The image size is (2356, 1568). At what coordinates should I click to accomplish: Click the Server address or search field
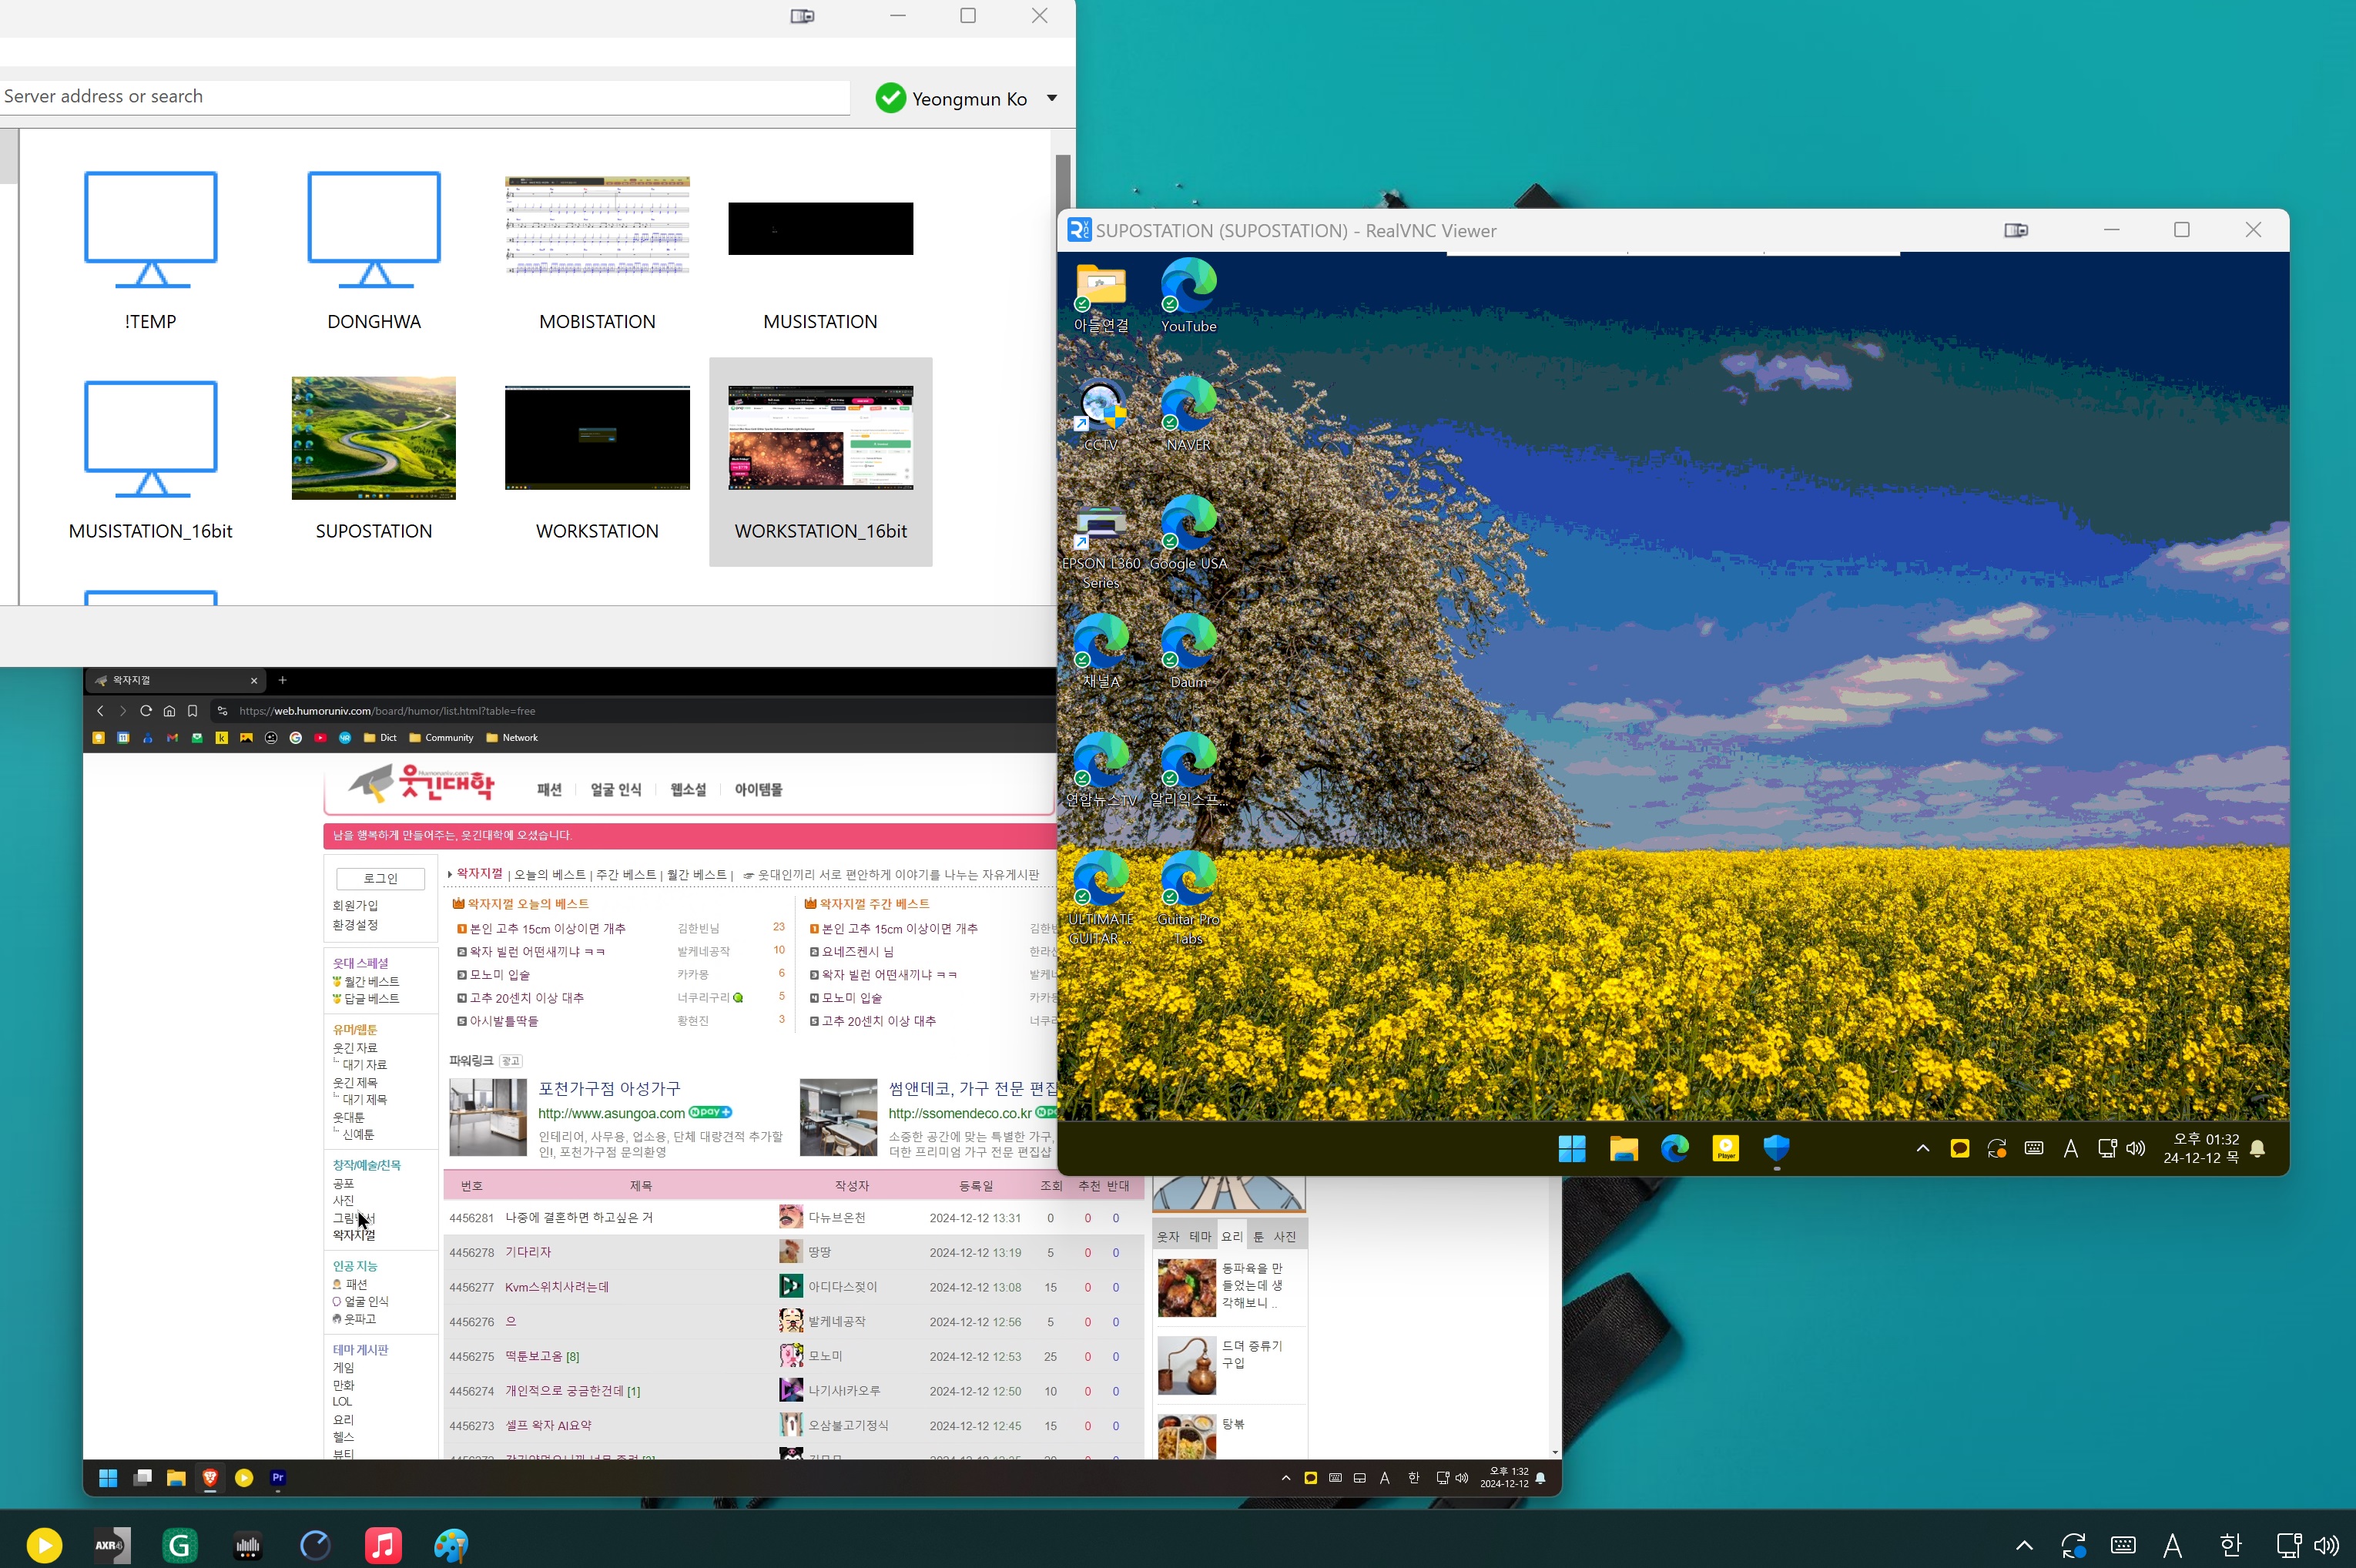420,97
